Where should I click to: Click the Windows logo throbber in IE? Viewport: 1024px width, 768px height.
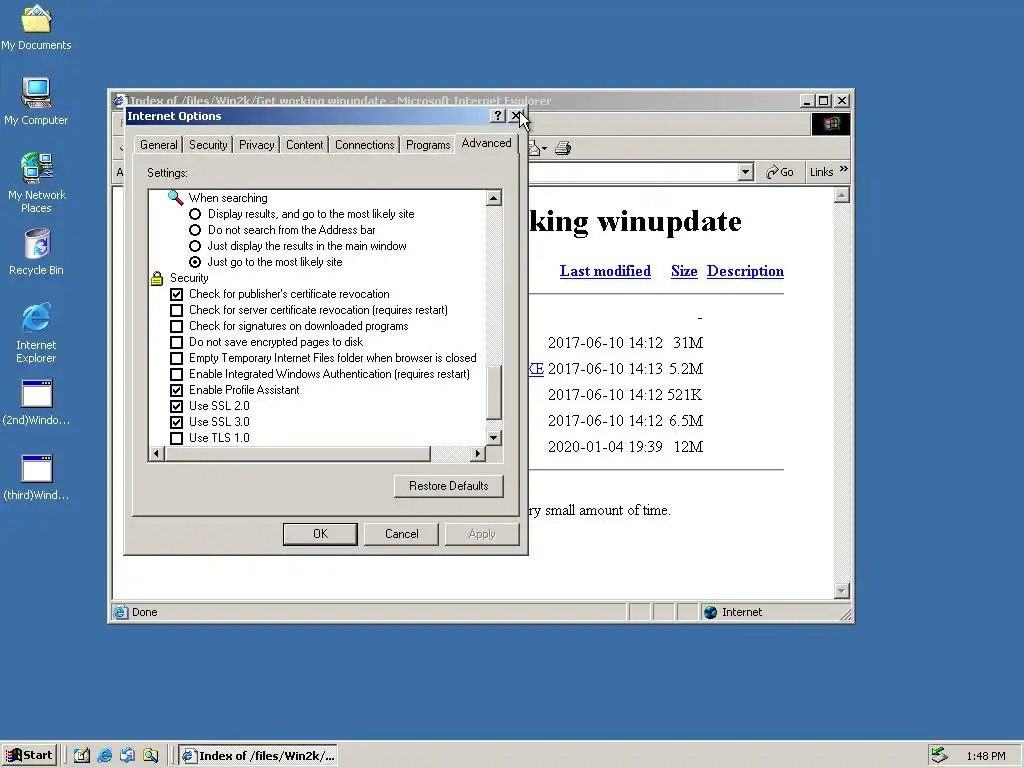[x=831, y=124]
